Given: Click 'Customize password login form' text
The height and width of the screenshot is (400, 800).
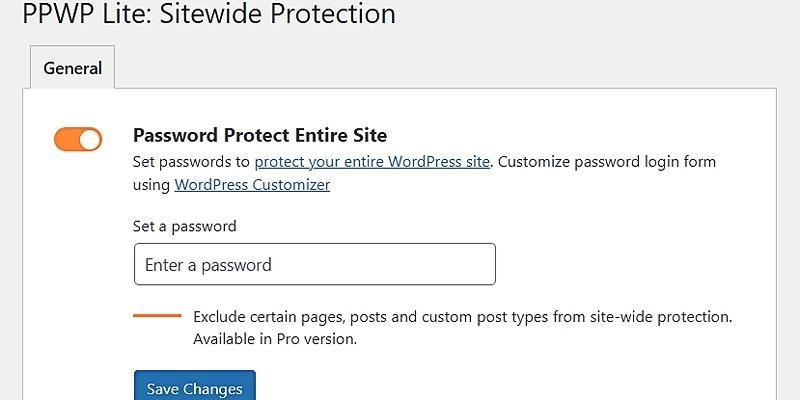Looking at the screenshot, I should pos(606,161).
